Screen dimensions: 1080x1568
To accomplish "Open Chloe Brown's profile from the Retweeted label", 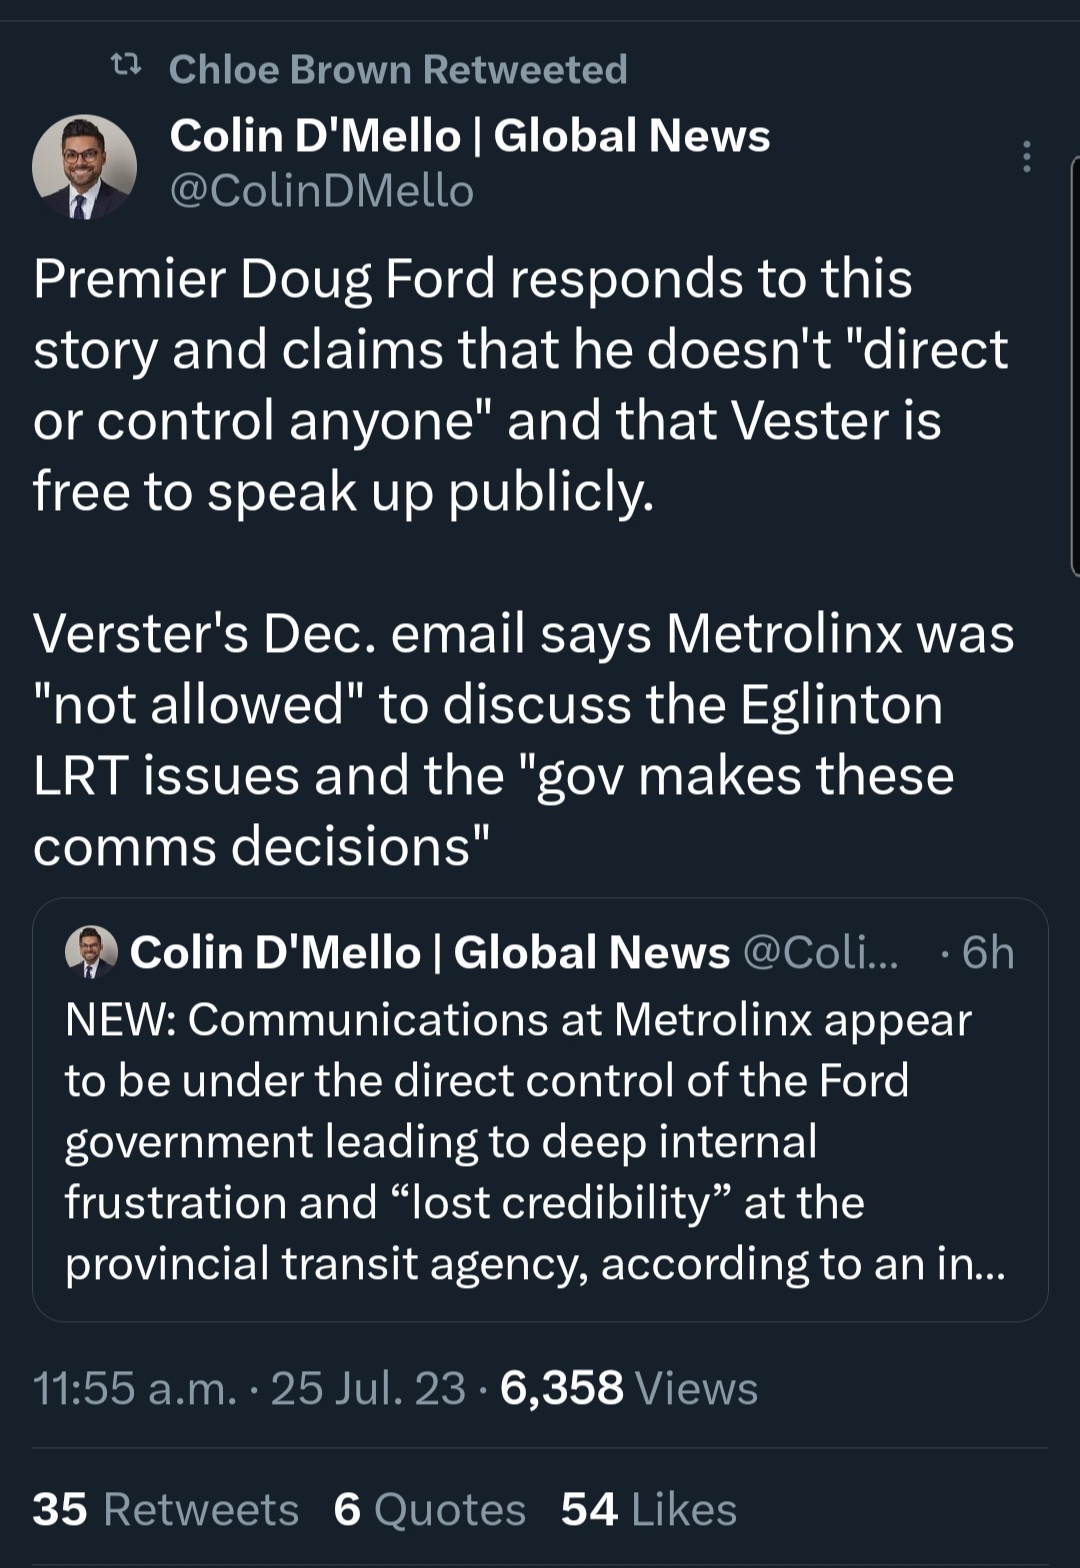I will (x=398, y=69).
